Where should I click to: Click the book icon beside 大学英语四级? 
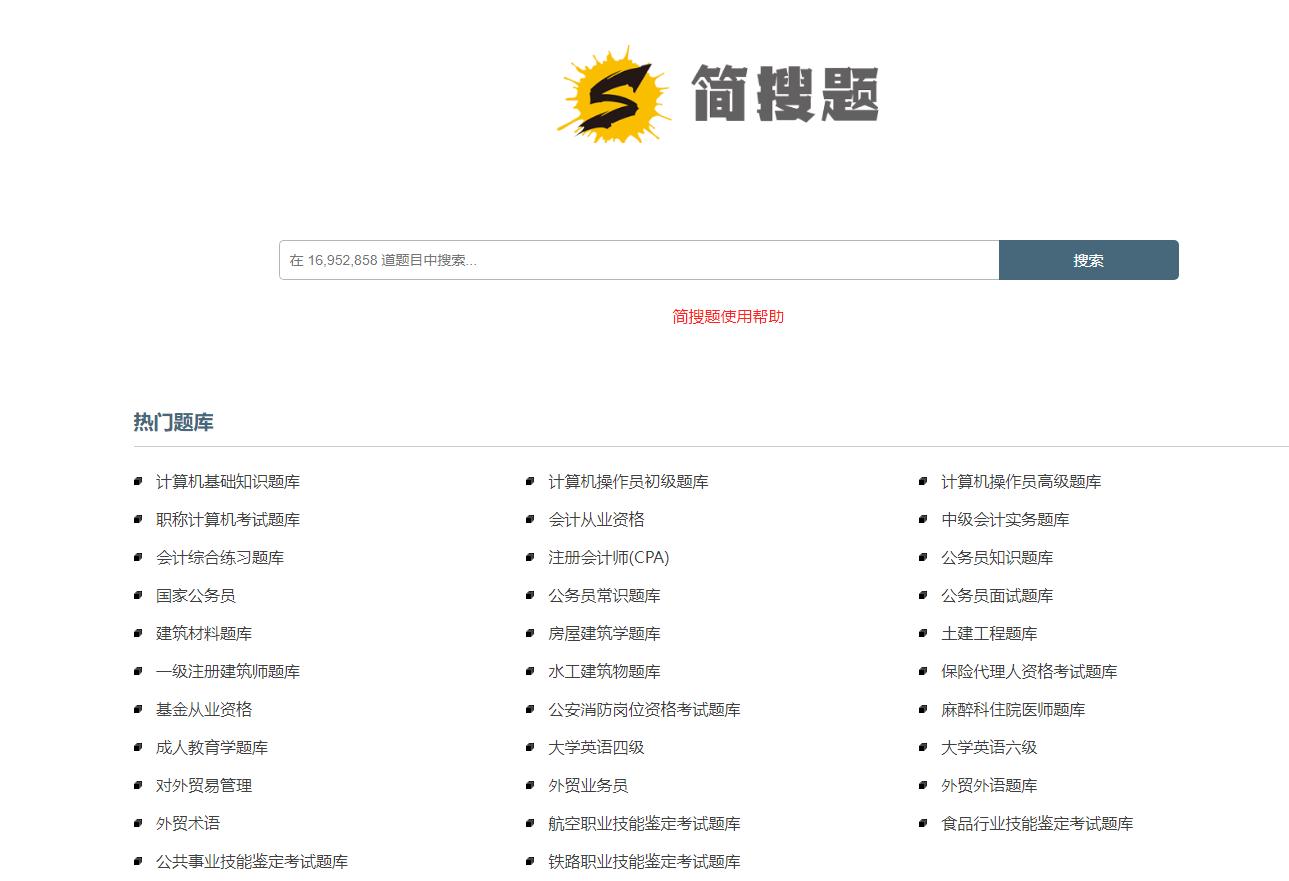tap(531, 747)
